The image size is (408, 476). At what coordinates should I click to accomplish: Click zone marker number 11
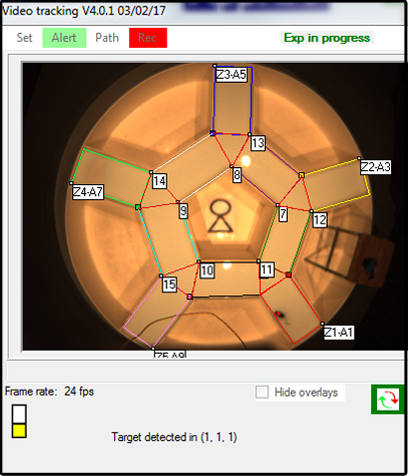267,270
